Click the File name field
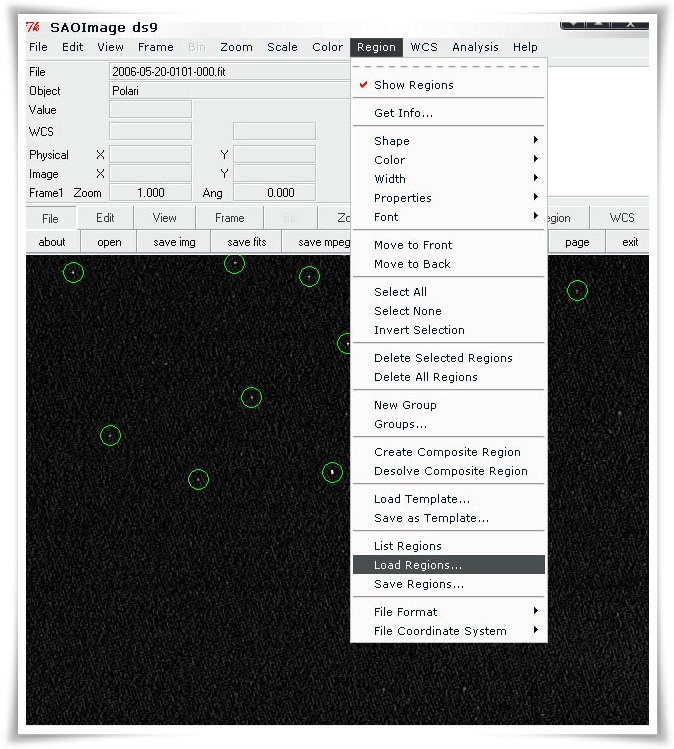Image resolution: width=674 pixels, height=749 pixels. tap(228, 72)
